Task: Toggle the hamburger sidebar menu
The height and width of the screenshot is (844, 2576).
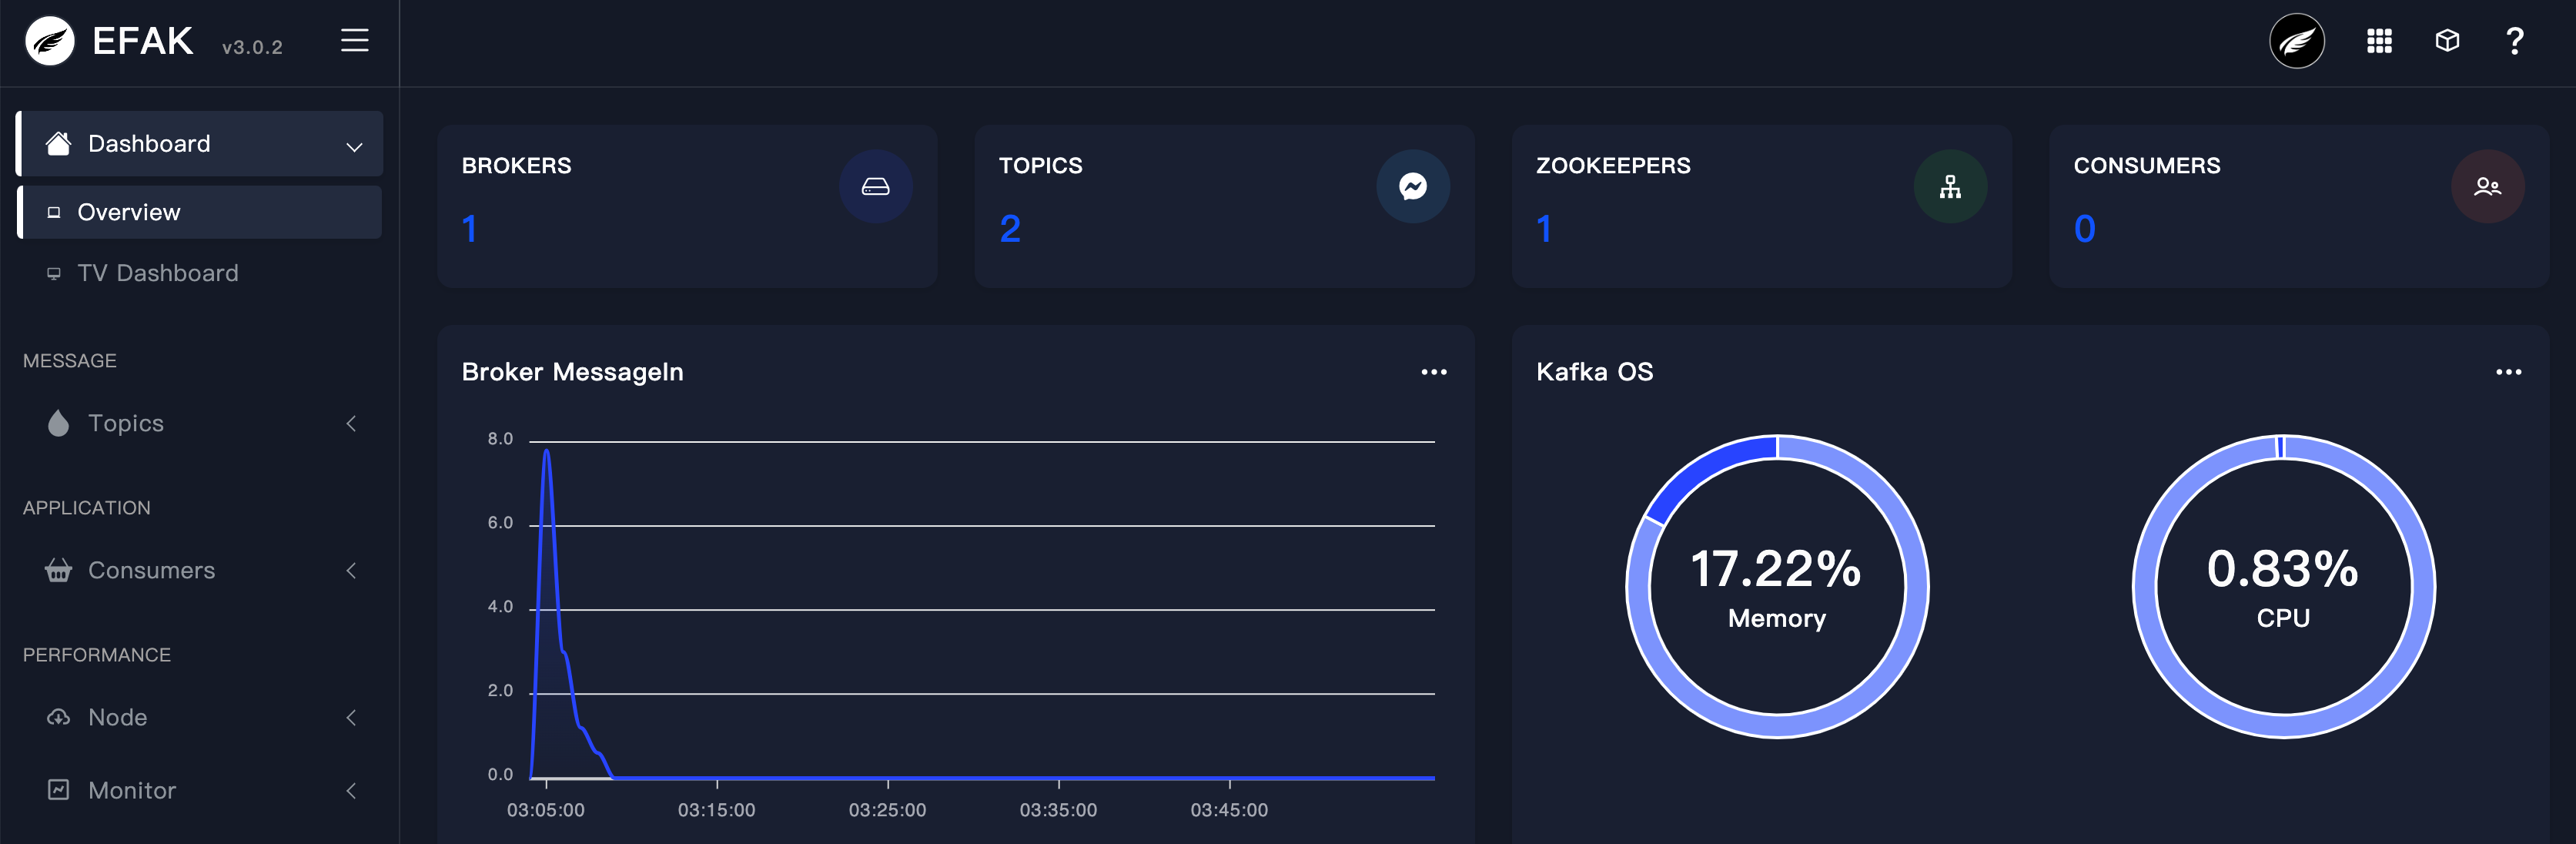Action: click(x=354, y=41)
